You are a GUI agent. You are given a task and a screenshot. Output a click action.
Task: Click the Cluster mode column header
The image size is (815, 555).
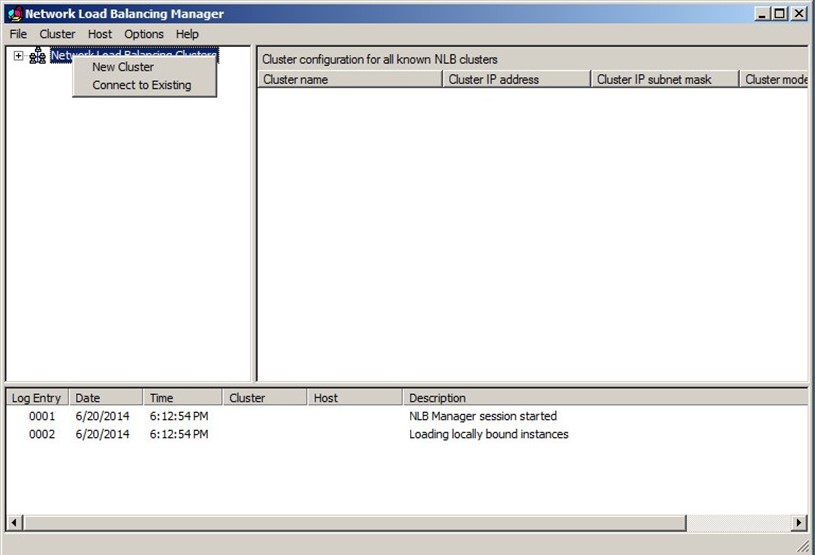(x=774, y=80)
